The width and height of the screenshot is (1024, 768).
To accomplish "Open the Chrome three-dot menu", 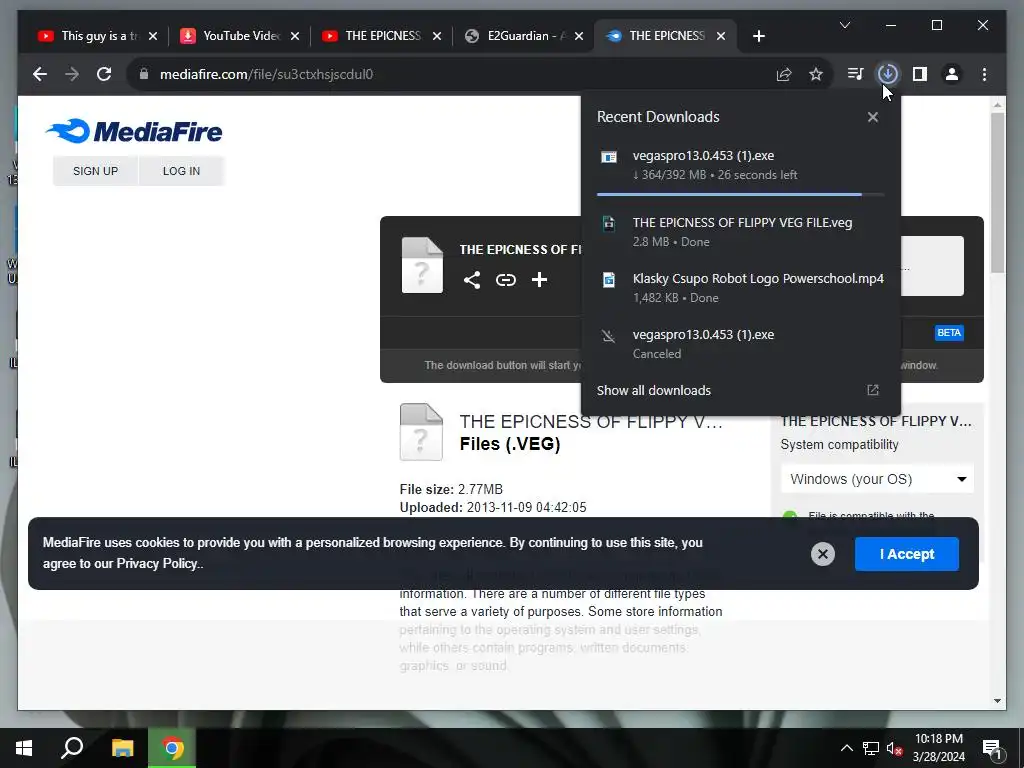I will 984,74.
